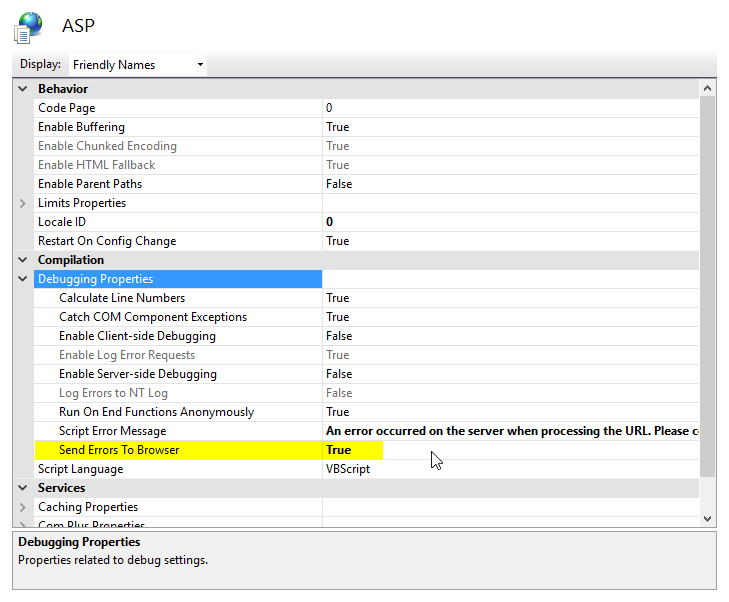Image resolution: width=729 pixels, height=602 pixels.
Task: Expand the Caching Properties node
Action: (23, 507)
